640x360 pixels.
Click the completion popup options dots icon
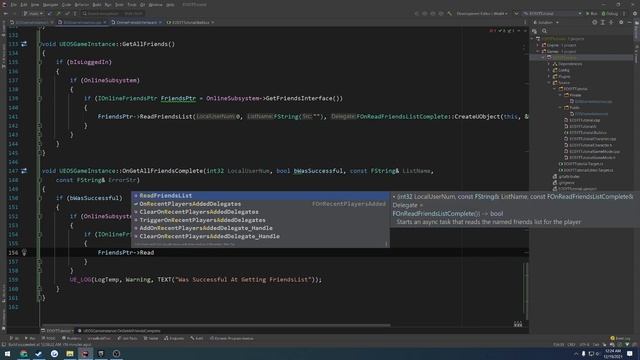coord(386,244)
